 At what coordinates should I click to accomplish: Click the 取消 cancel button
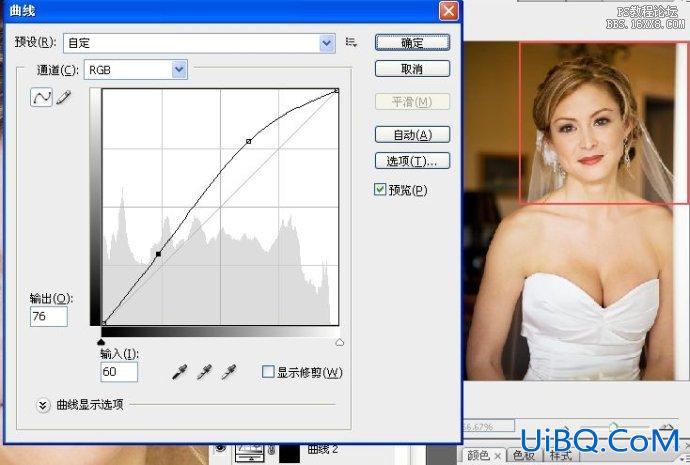point(412,69)
